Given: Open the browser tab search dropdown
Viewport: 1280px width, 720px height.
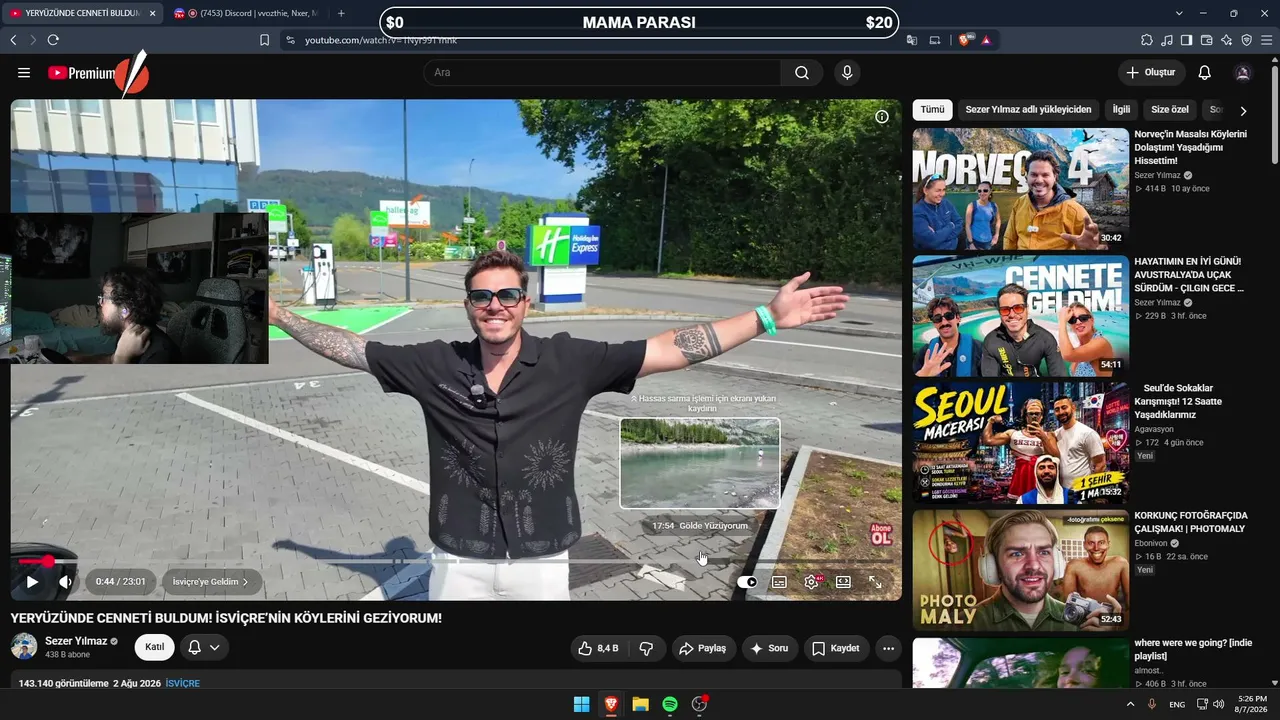Looking at the screenshot, I should [x=1179, y=13].
